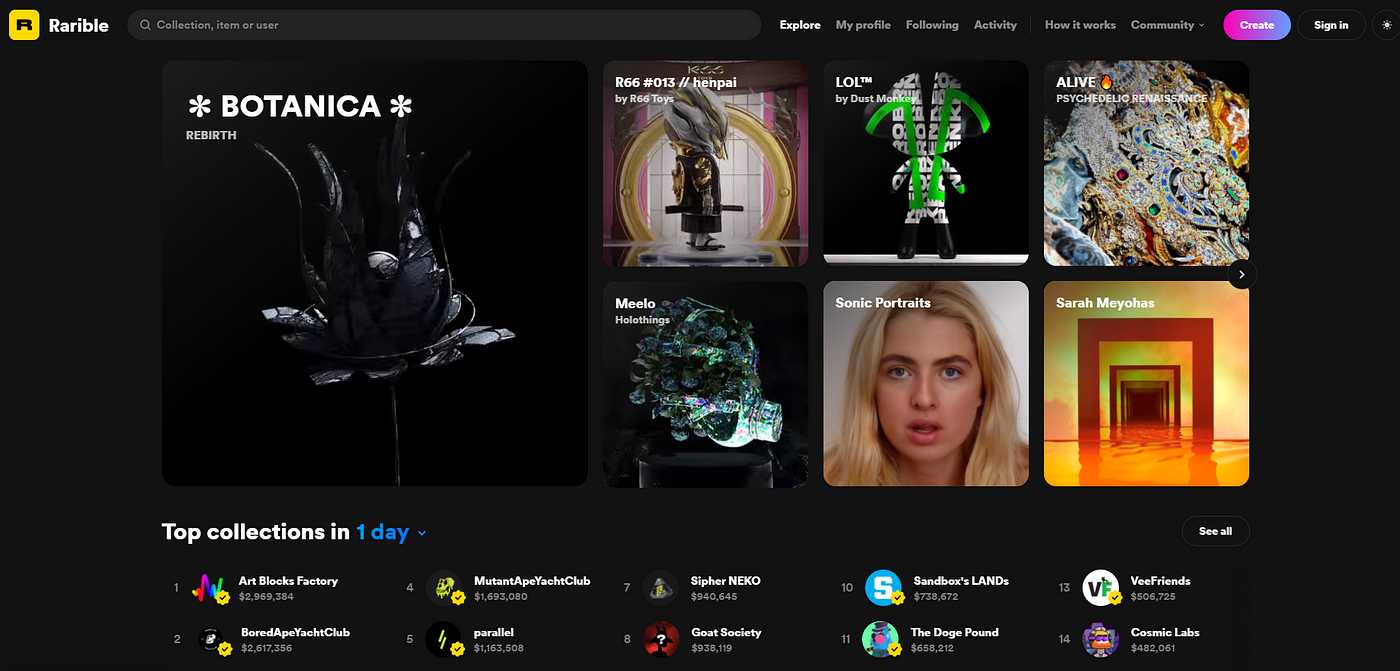Click the Cosmic Labs avatar icon

(x=1101, y=639)
